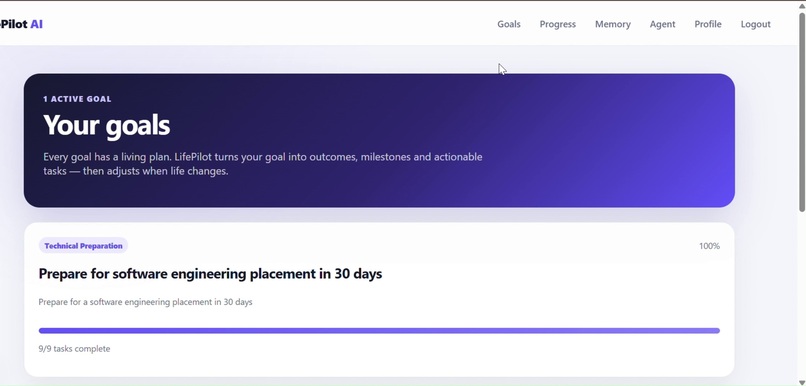Click the '1 ACTIVE GOAL' label

[77, 99]
